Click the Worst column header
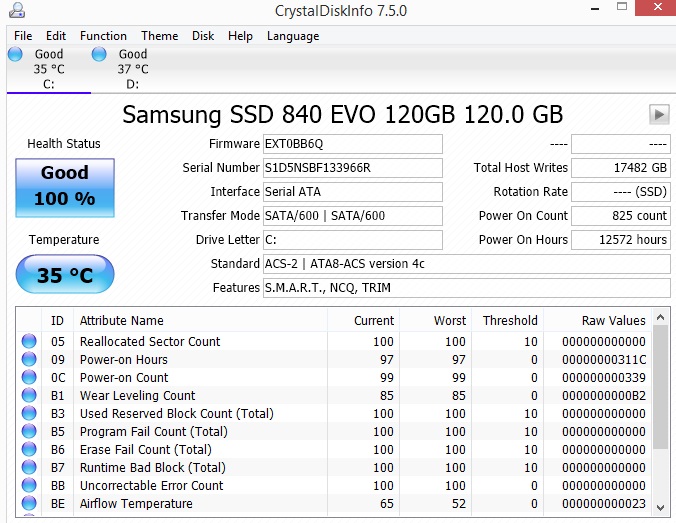 (x=435, y=321)
